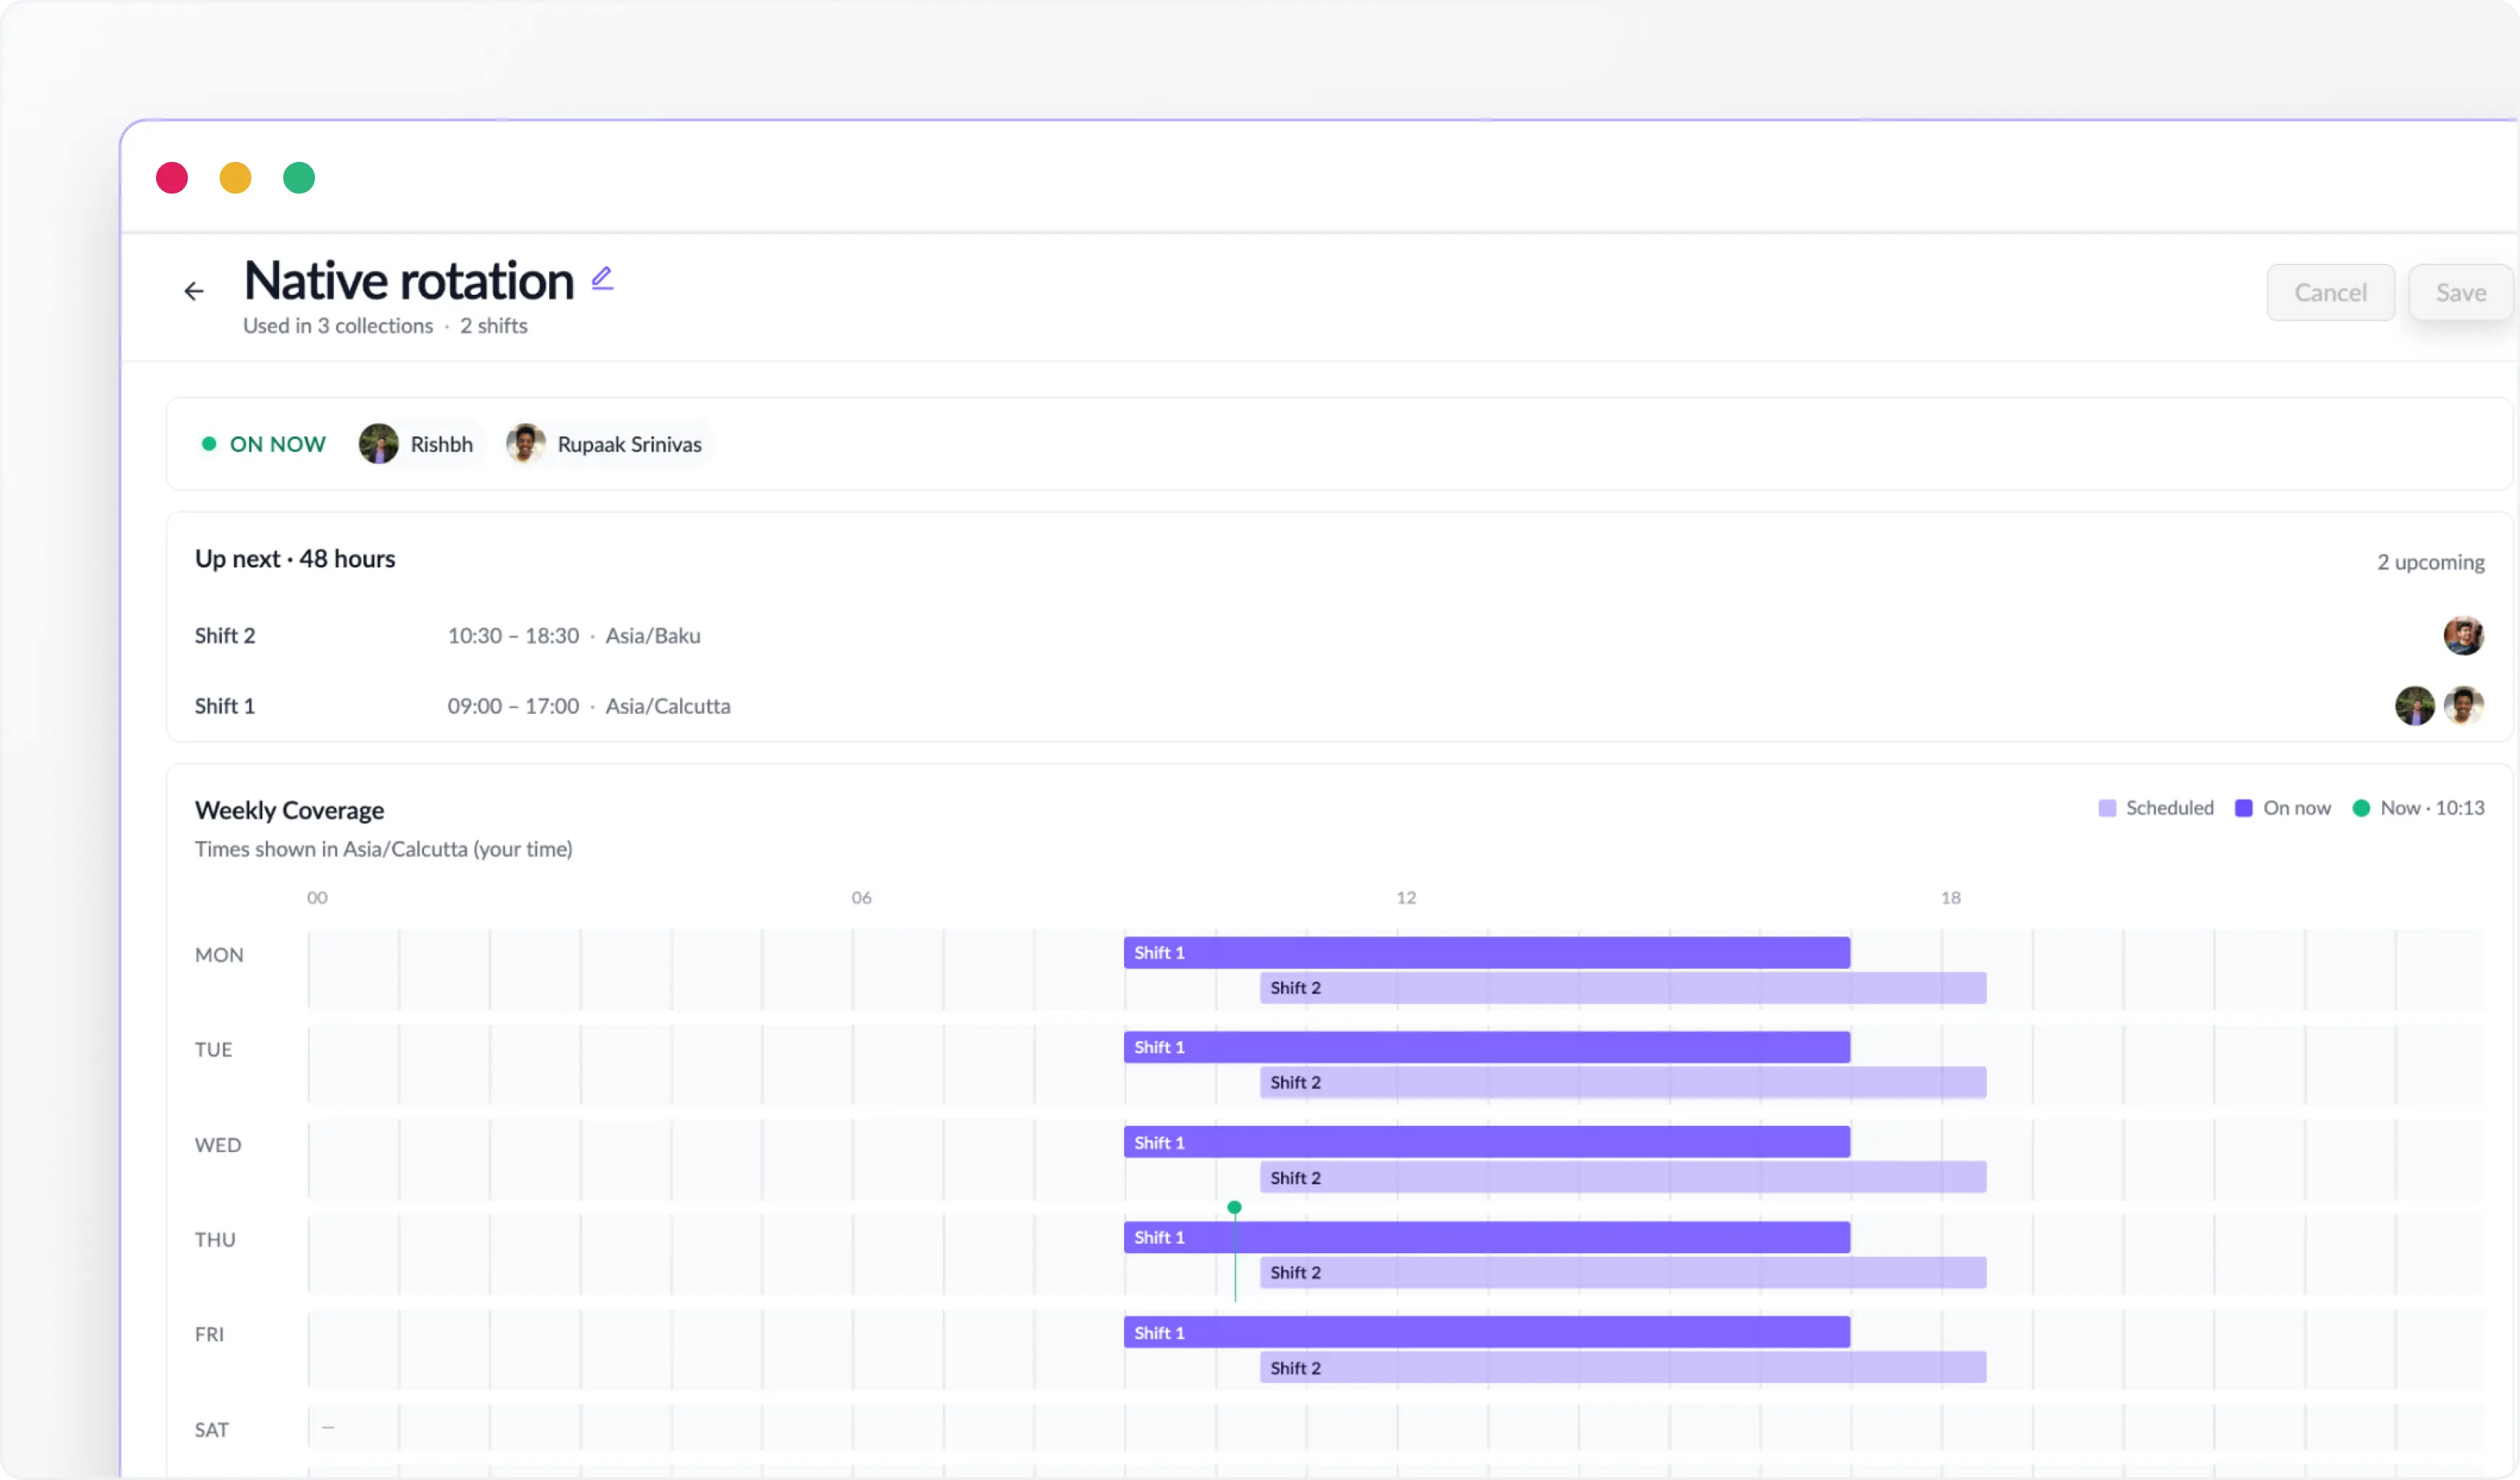Screen dimensions: 2520x1480
Task: Open Rupaak Srinivas avatar in On Now
Action: pyautogui.click(x=526, y=444)
